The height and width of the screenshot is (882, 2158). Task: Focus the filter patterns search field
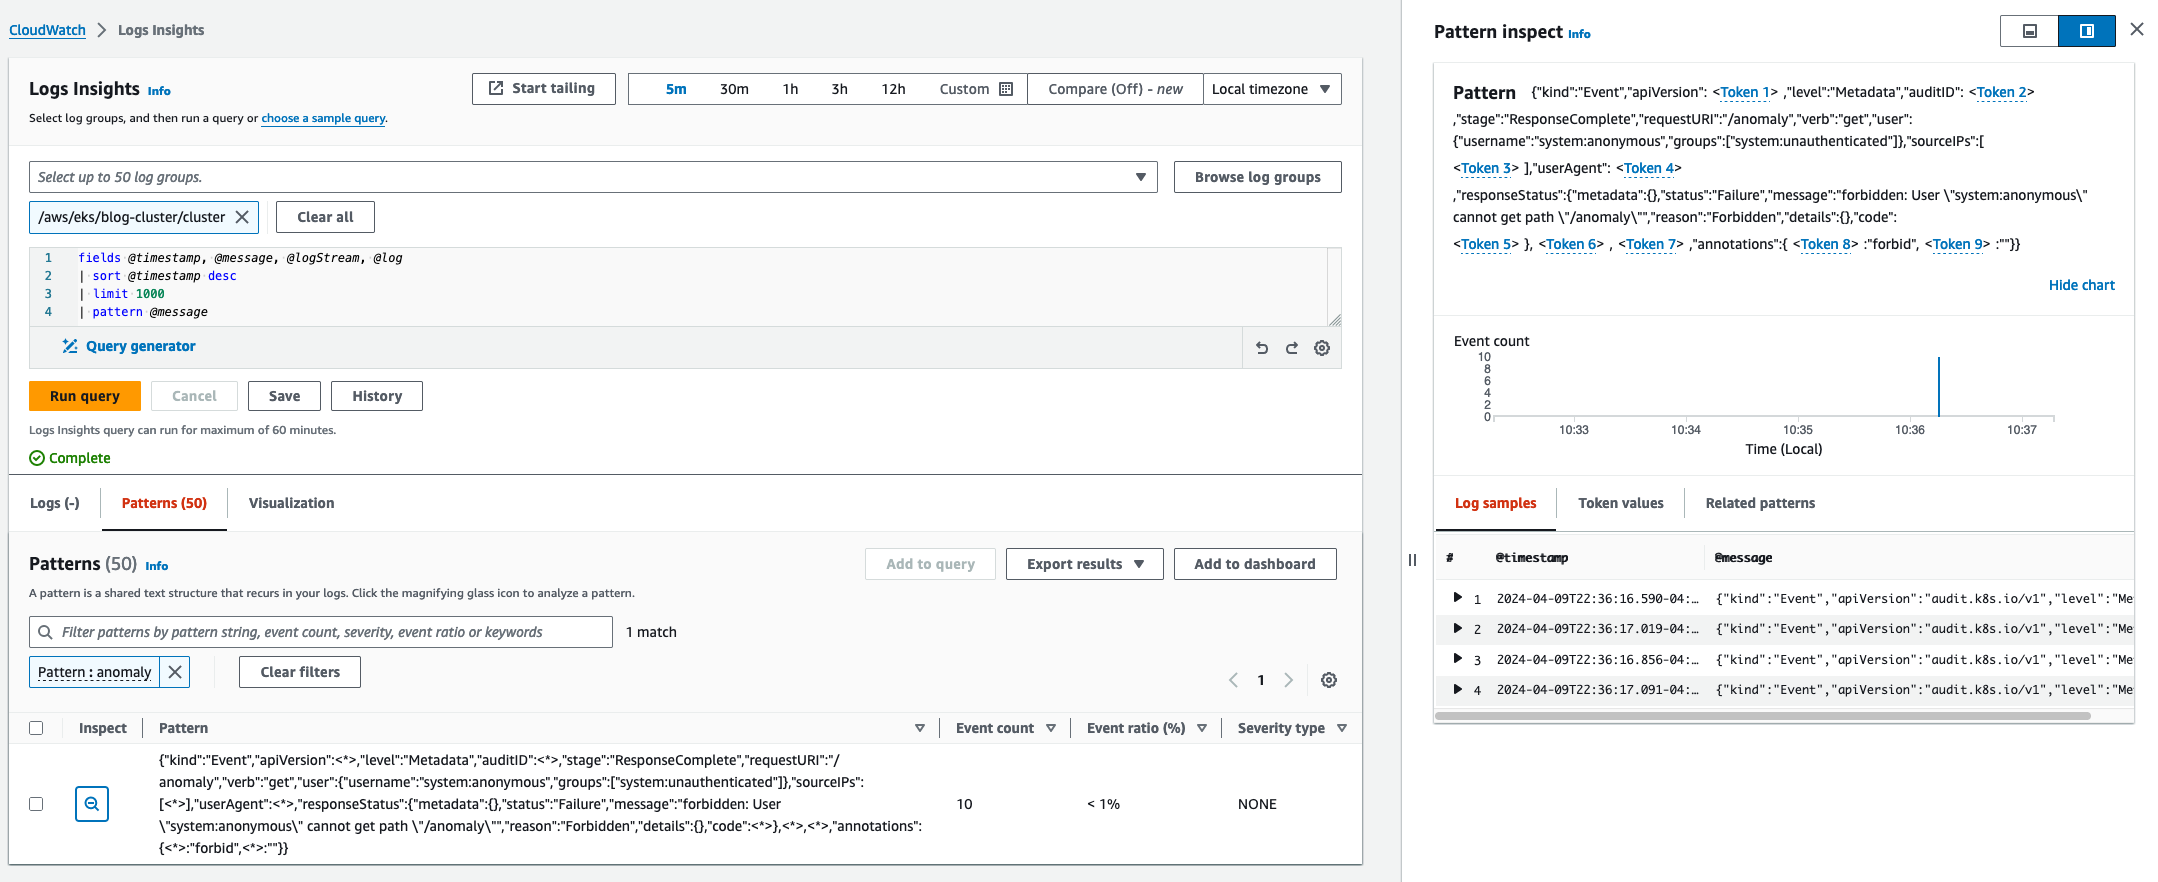(321, 632)
